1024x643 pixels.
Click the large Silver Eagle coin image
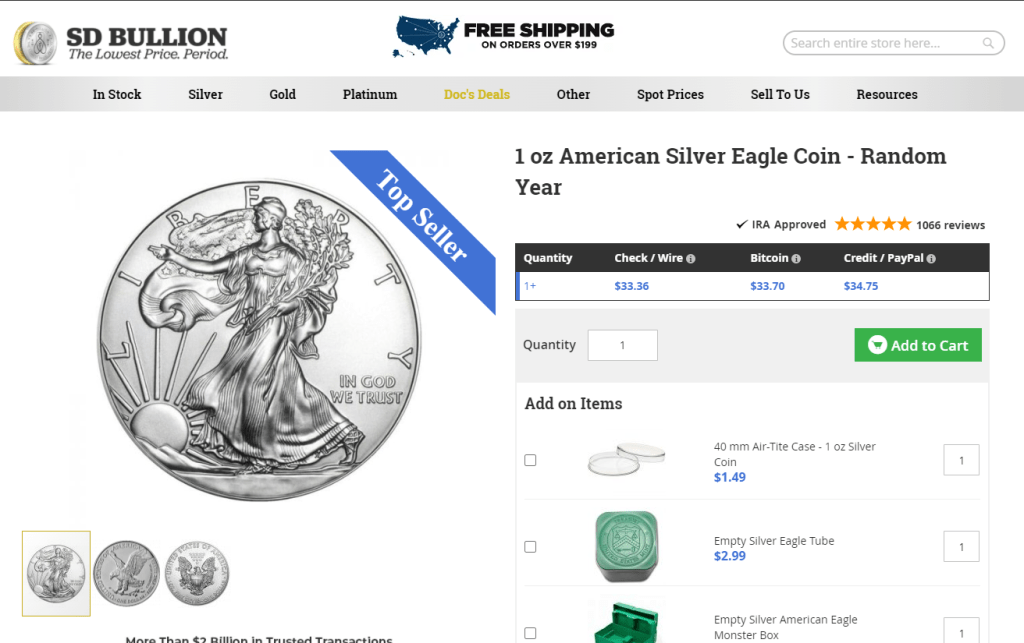[260, 340]
